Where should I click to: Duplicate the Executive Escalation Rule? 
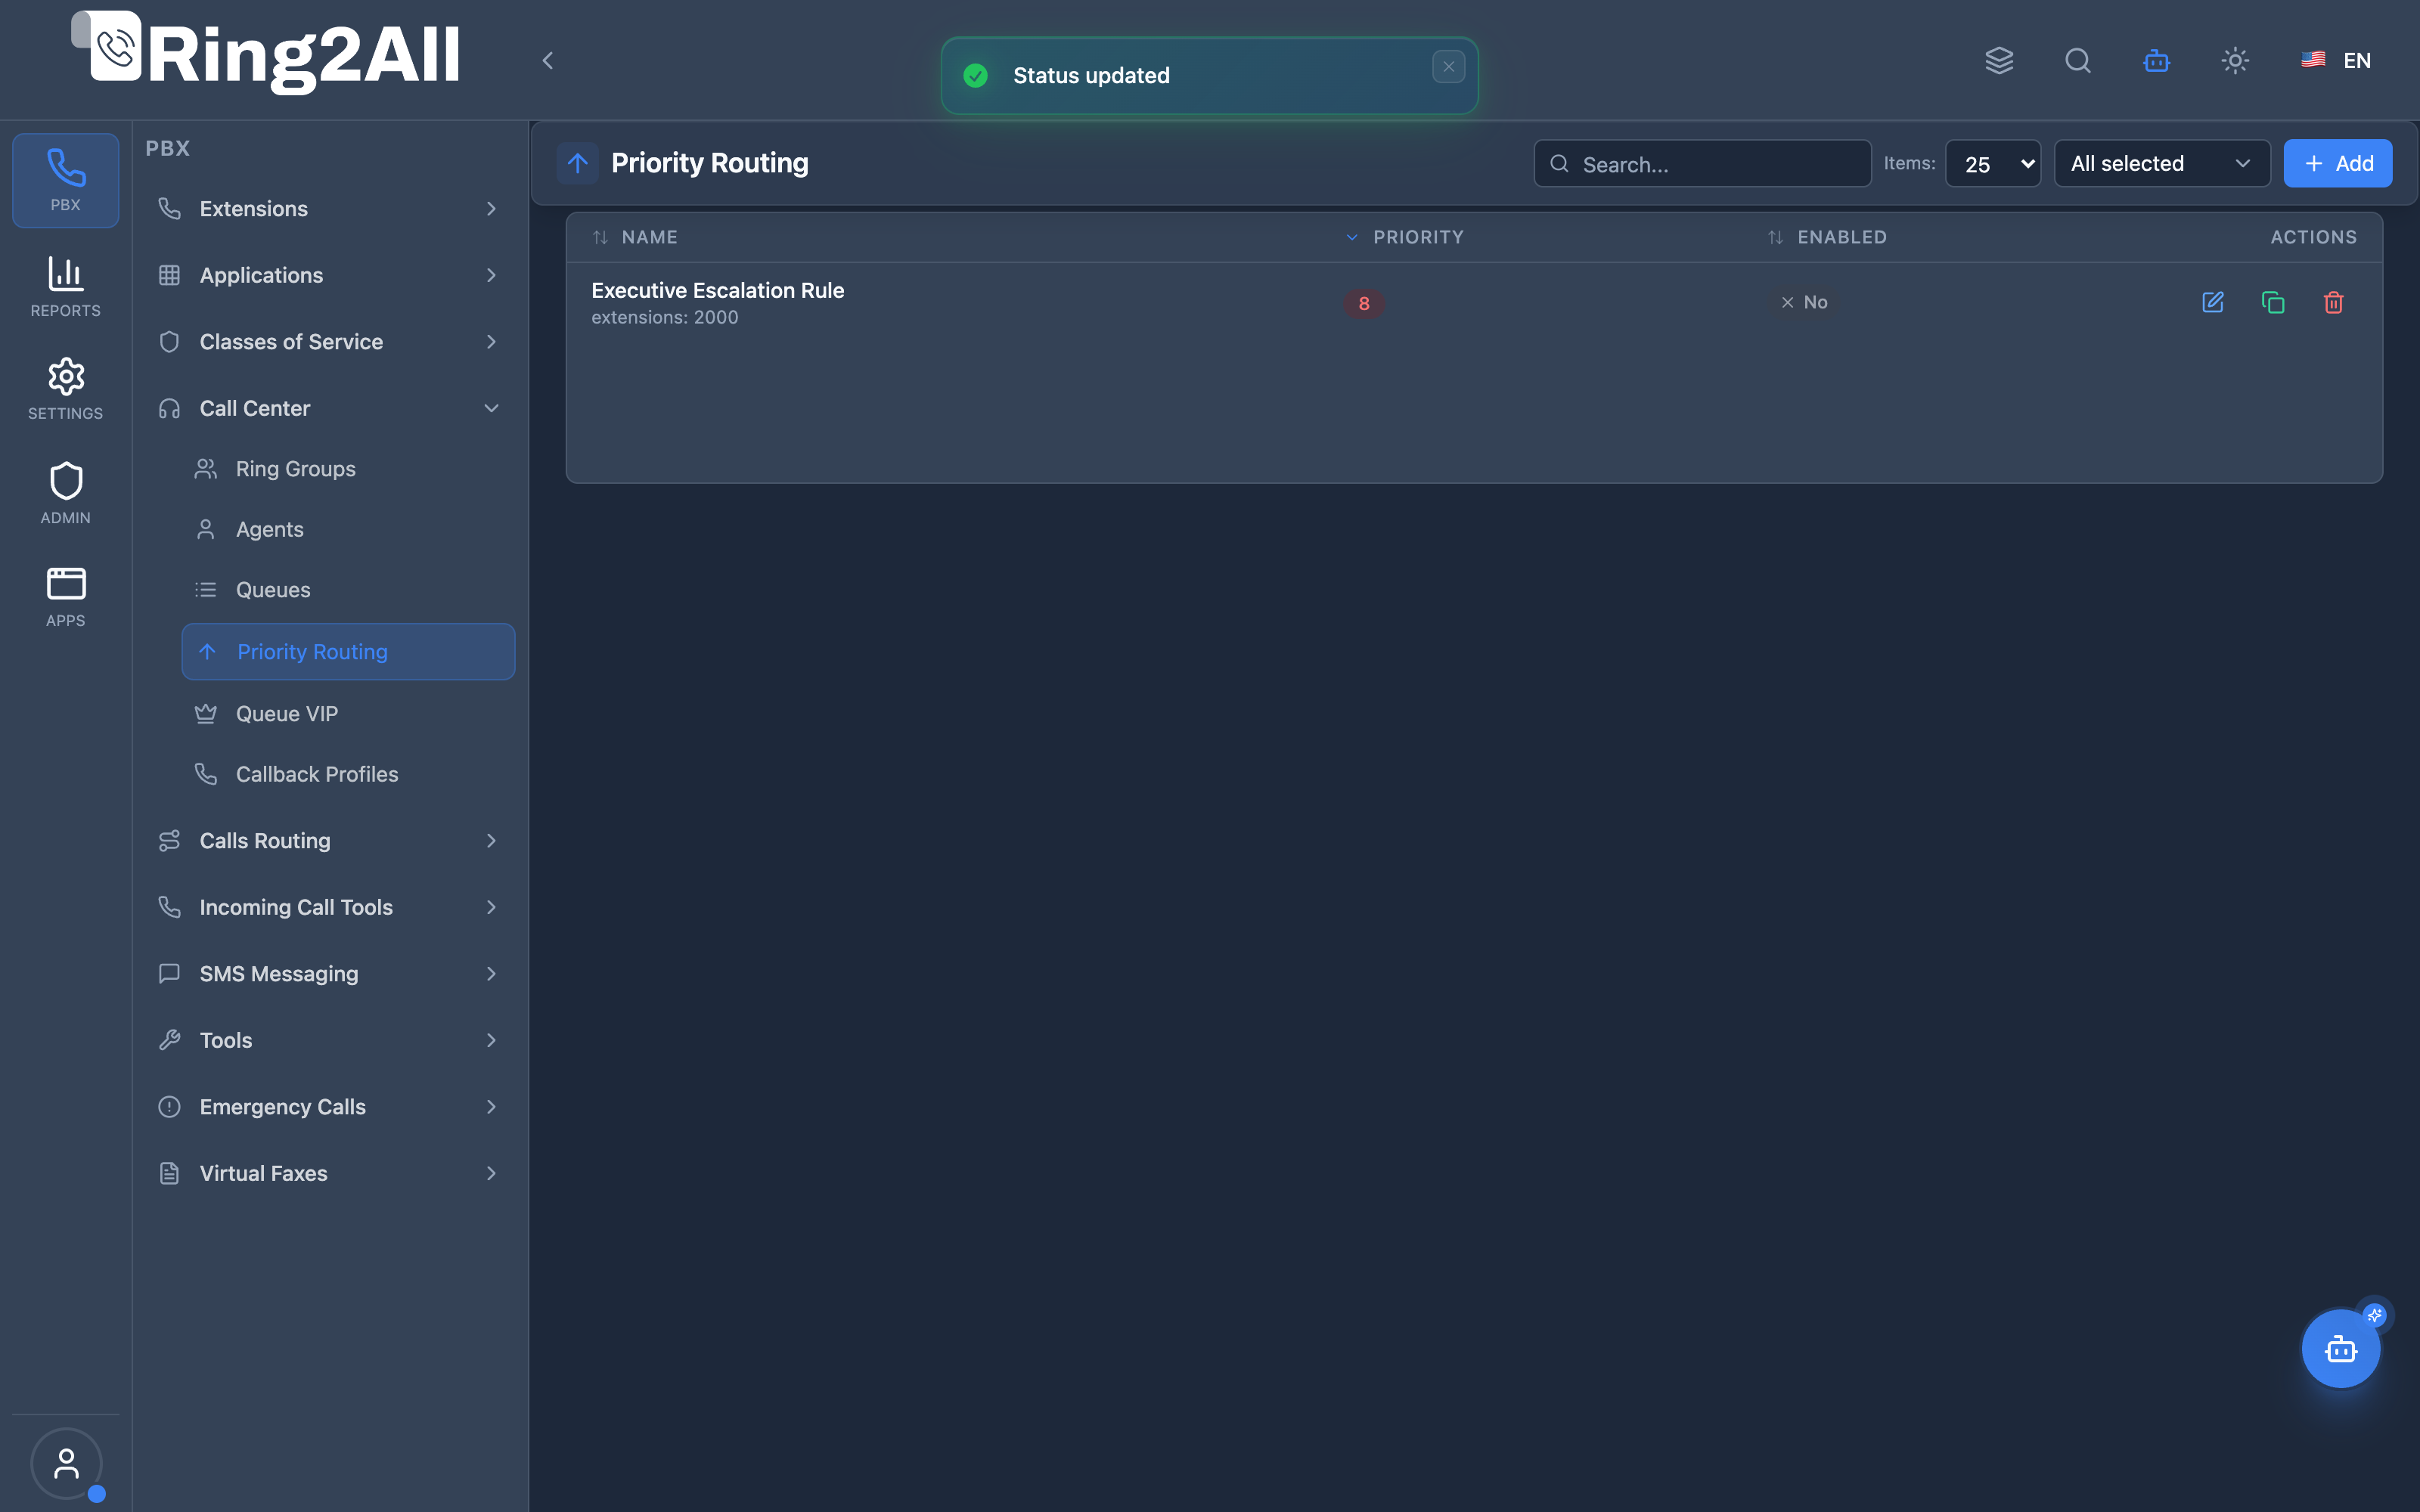pos(2273,302)
